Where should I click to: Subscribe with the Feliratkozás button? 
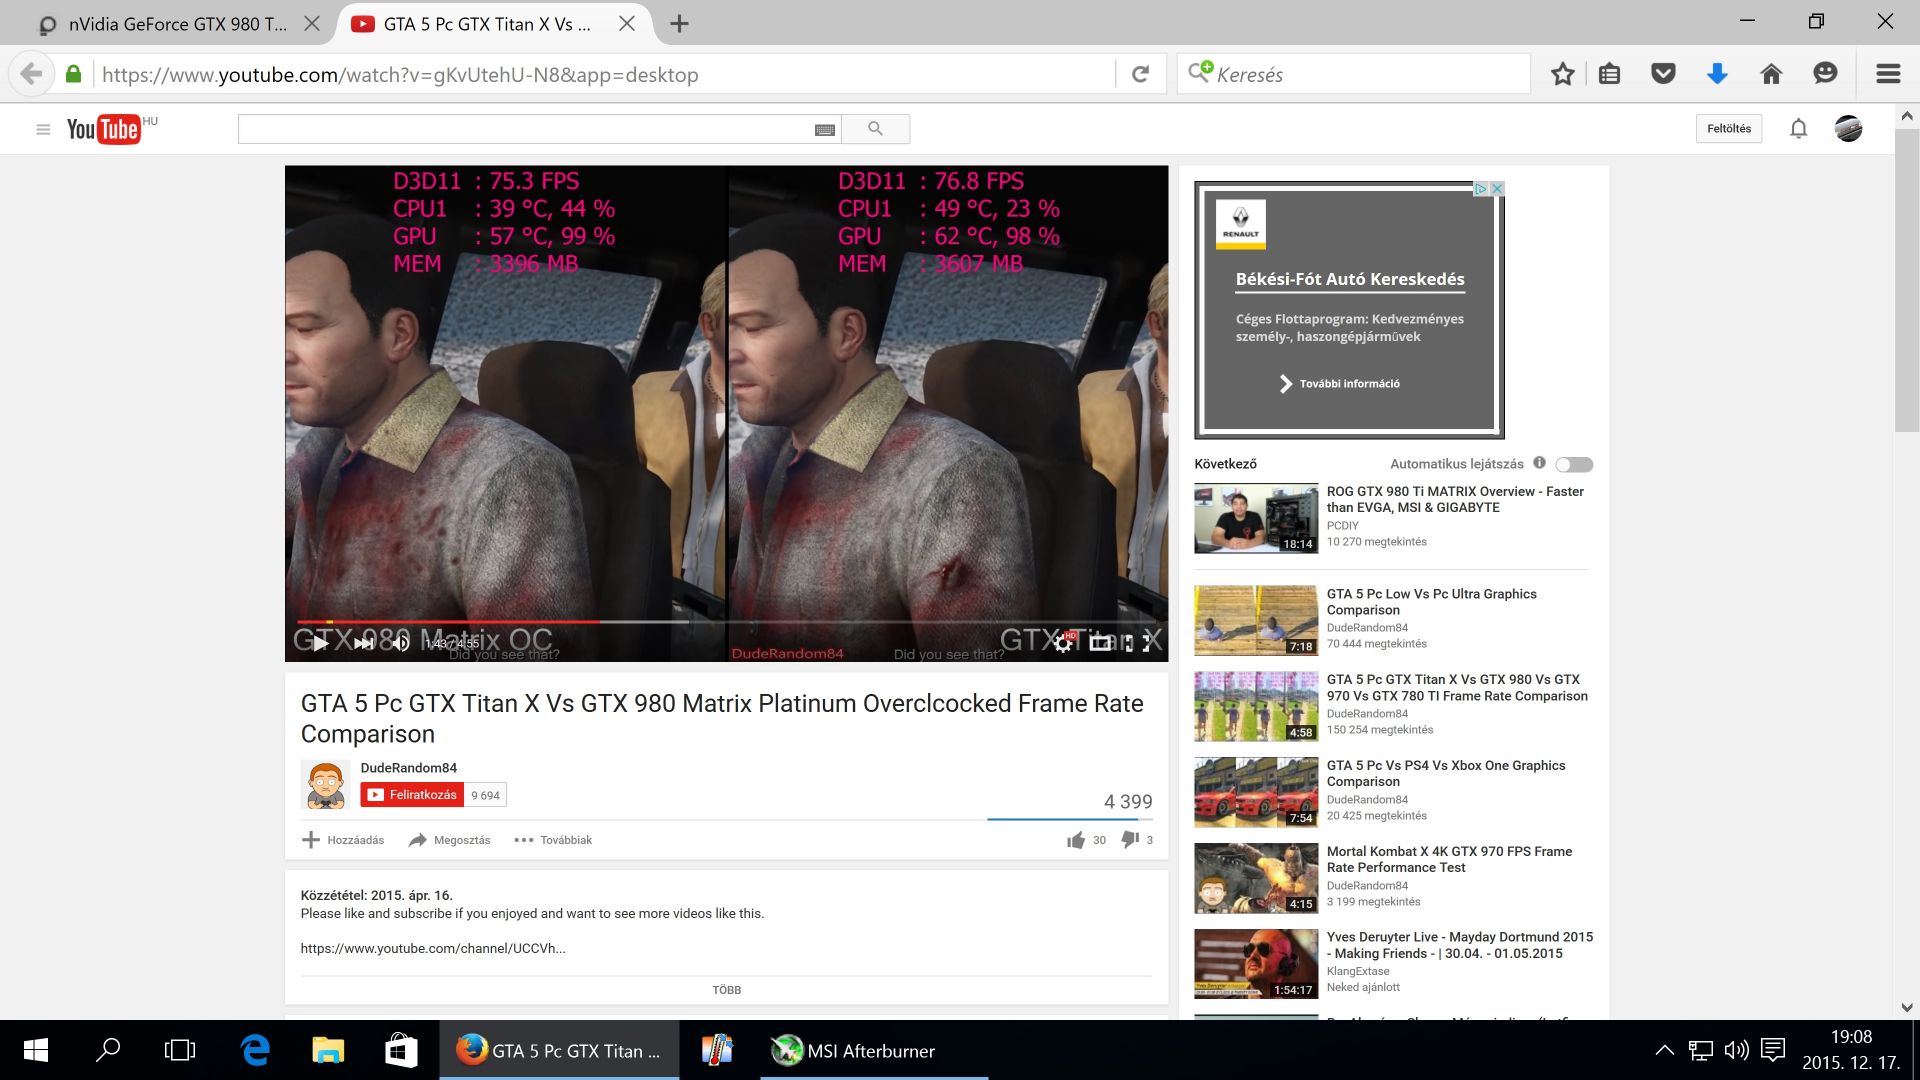[412, 795]
